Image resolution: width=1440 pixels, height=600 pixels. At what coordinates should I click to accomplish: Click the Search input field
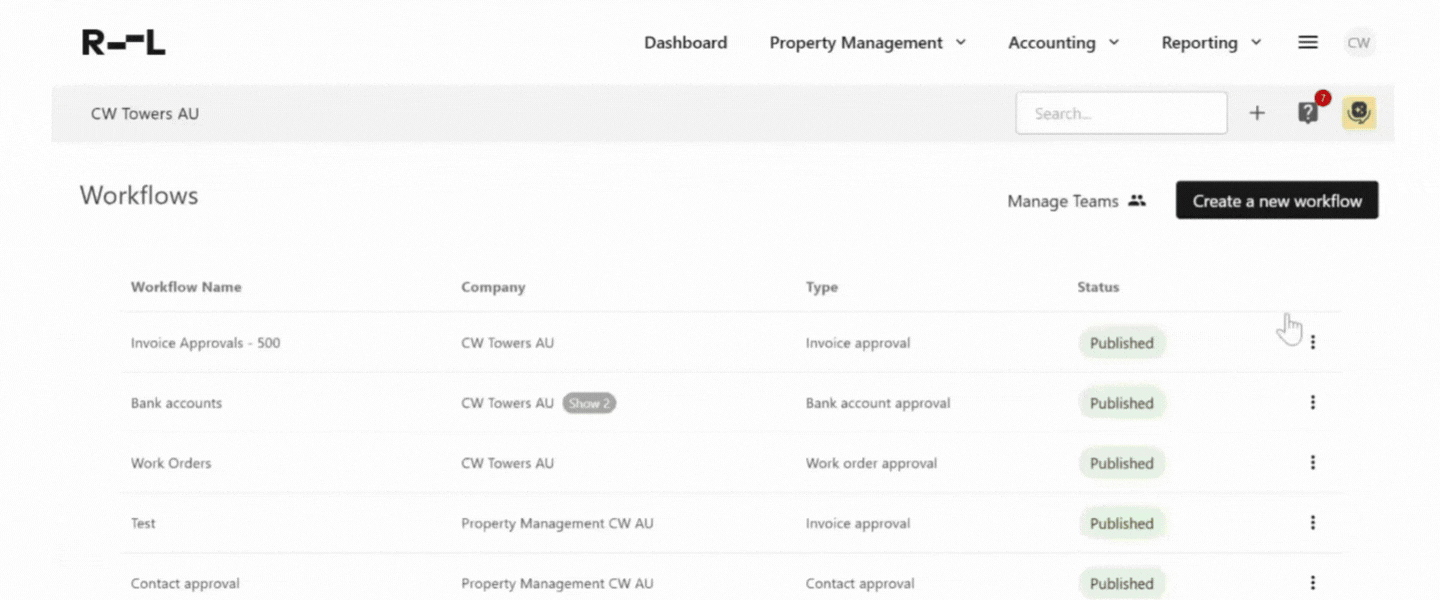point(1120,113)
